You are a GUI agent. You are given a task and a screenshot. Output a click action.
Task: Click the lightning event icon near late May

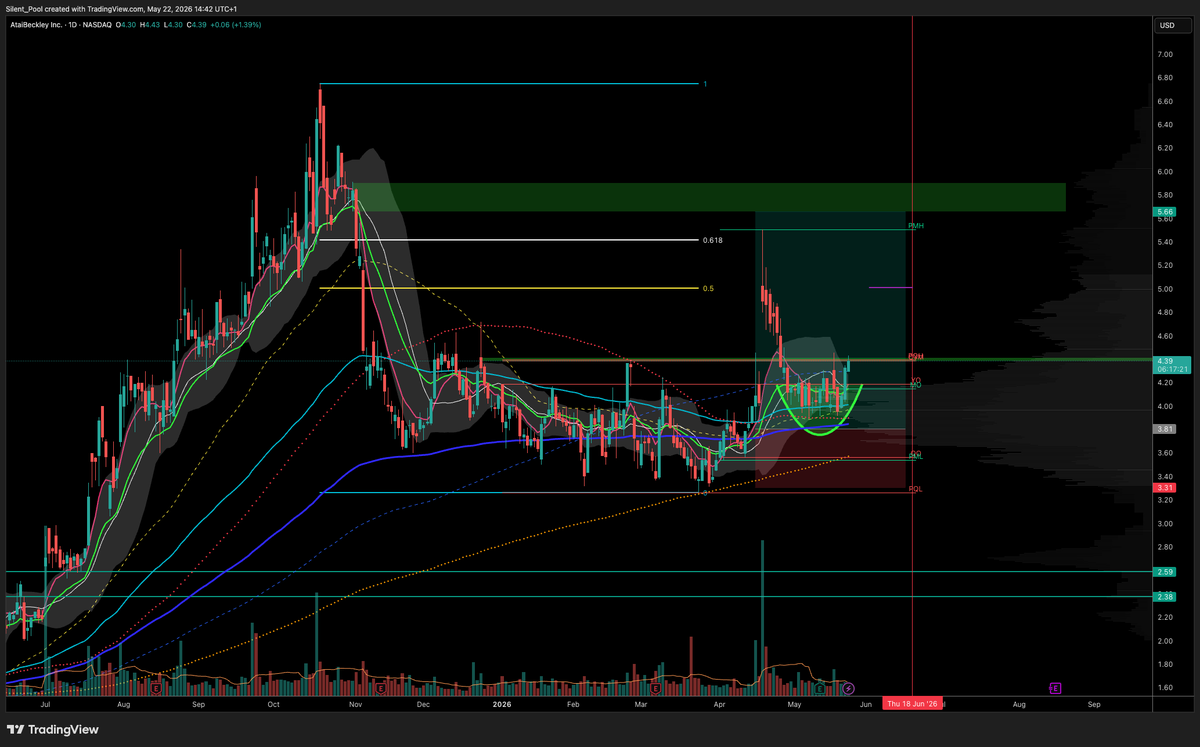849,688
